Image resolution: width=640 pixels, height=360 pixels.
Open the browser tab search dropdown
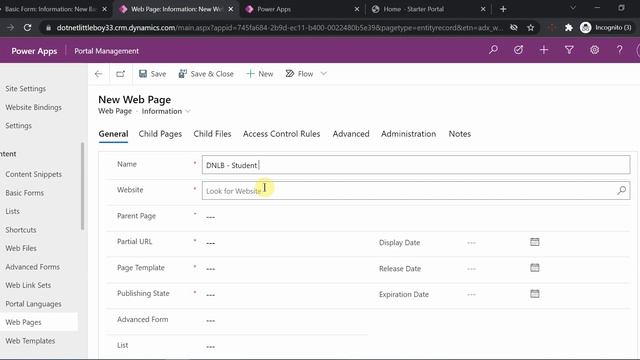point(573,8)
